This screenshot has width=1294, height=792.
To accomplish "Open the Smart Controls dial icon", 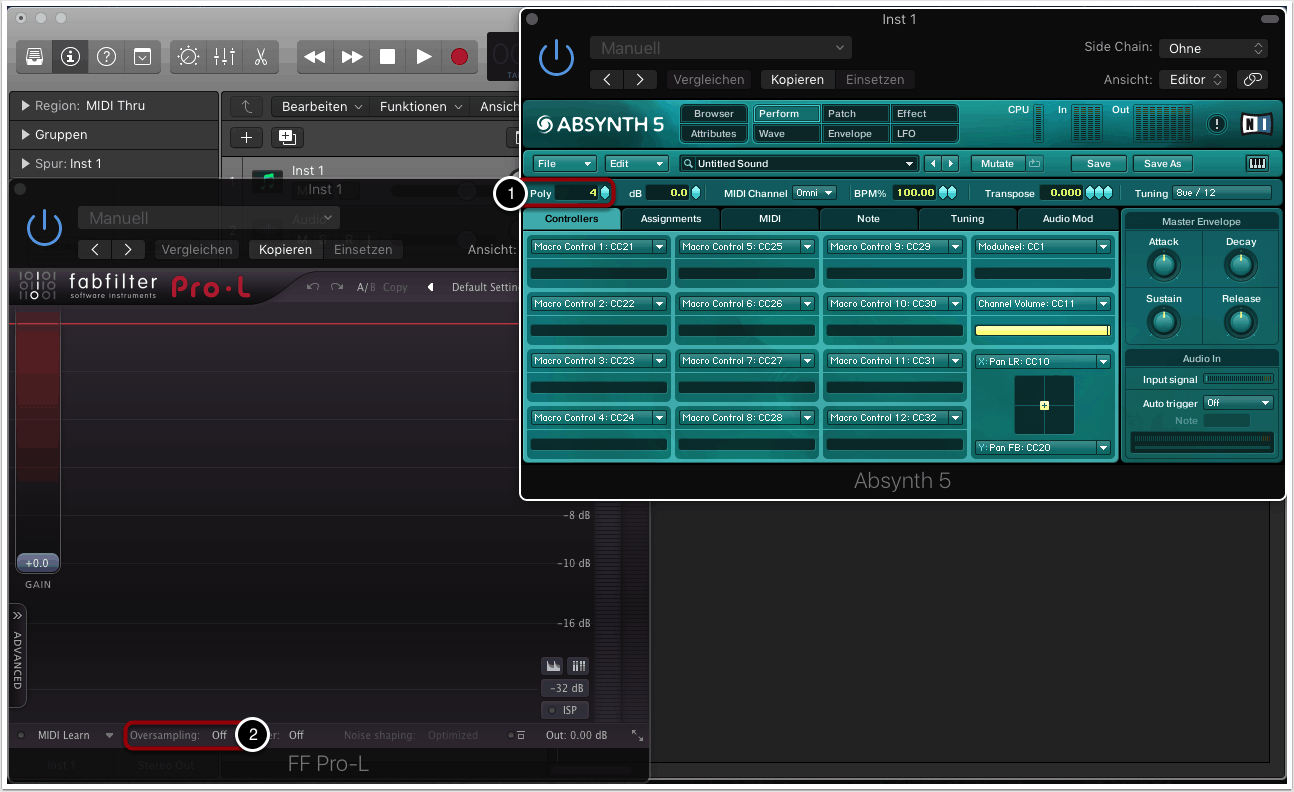I will [x=188, y=57].
